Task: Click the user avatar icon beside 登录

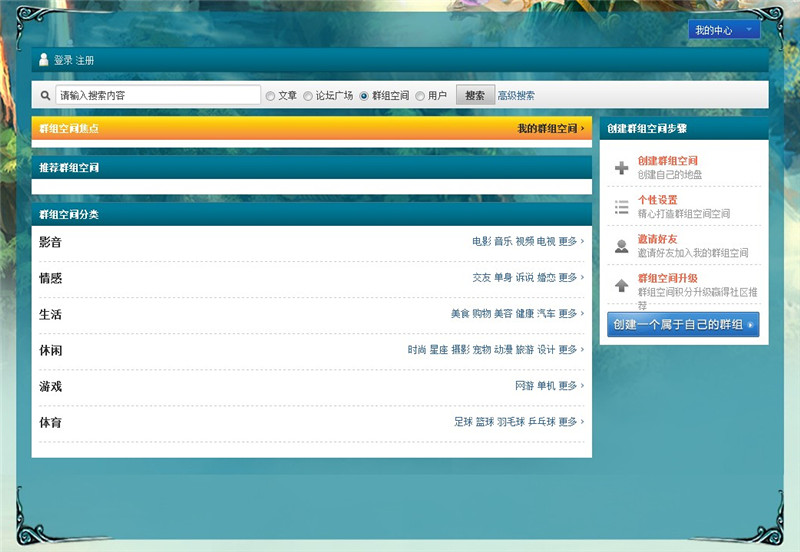Action: [x=44, y=60]
